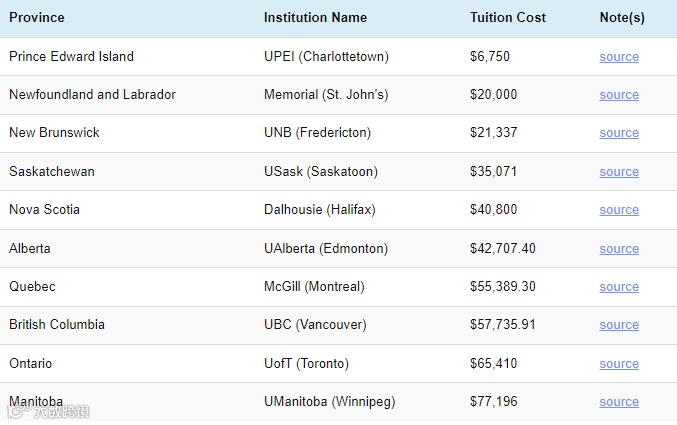
Task: Follow the New Brunswick source link
Action: coord(619,133)
